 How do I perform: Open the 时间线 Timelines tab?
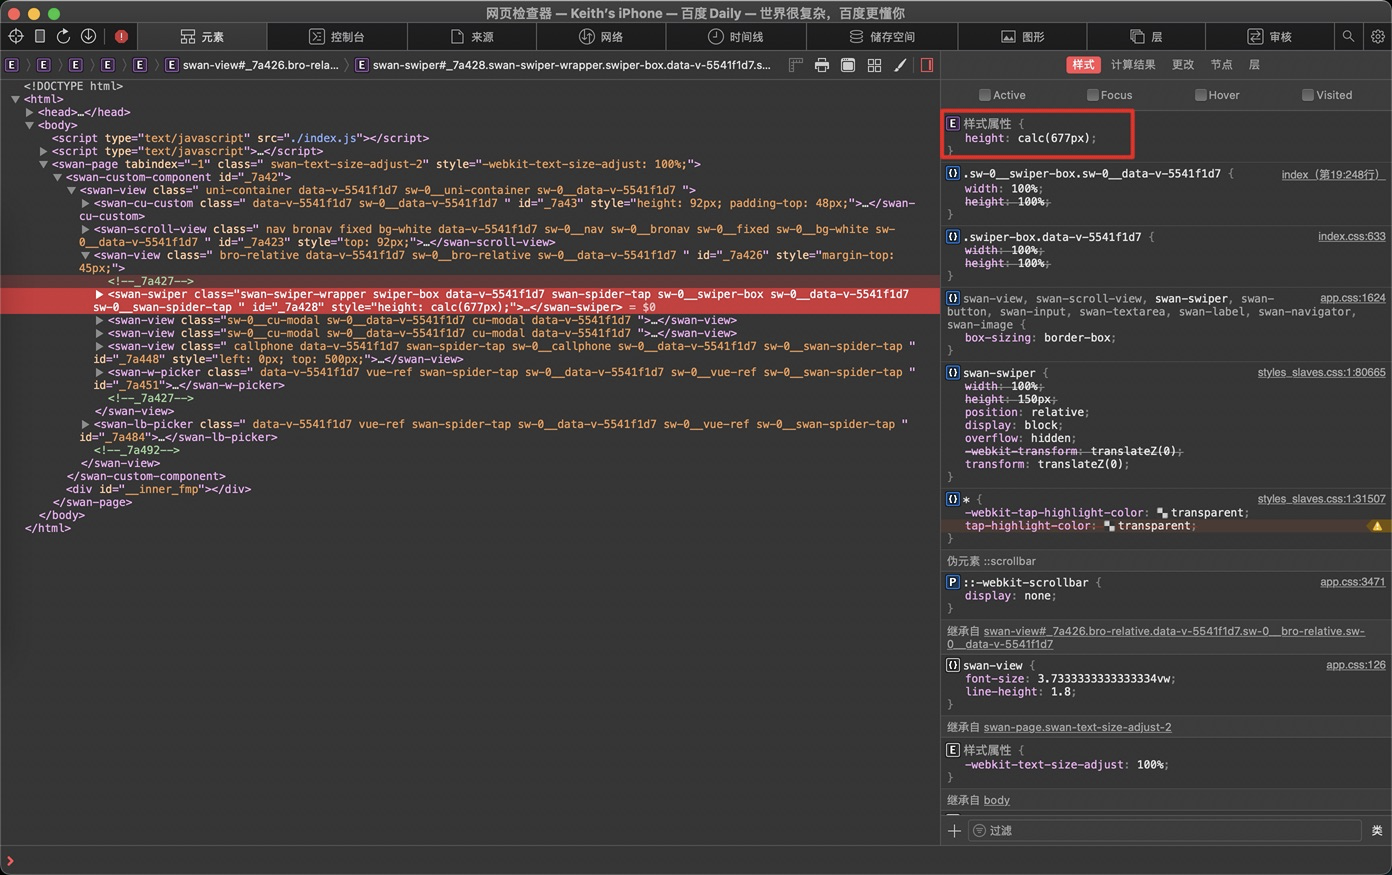(736, 36)
